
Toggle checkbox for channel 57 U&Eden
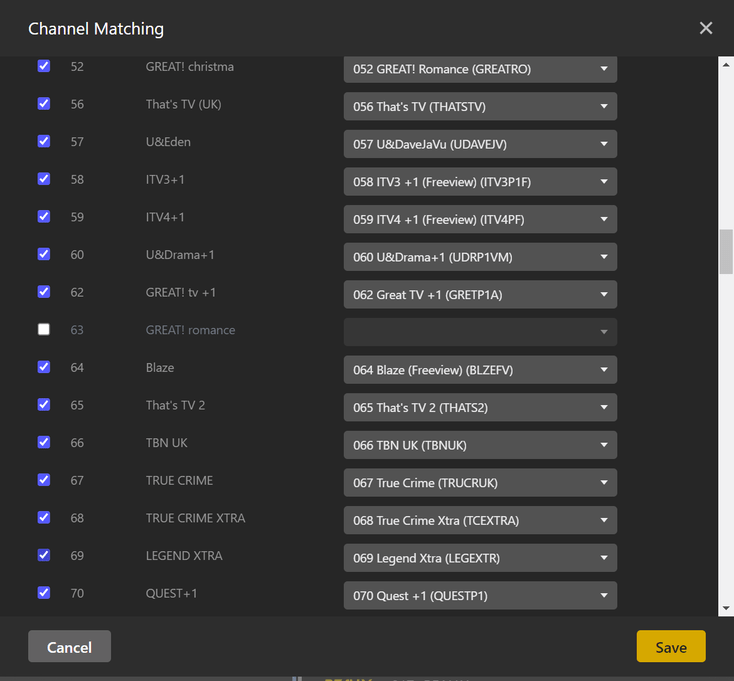coord(44,141)
